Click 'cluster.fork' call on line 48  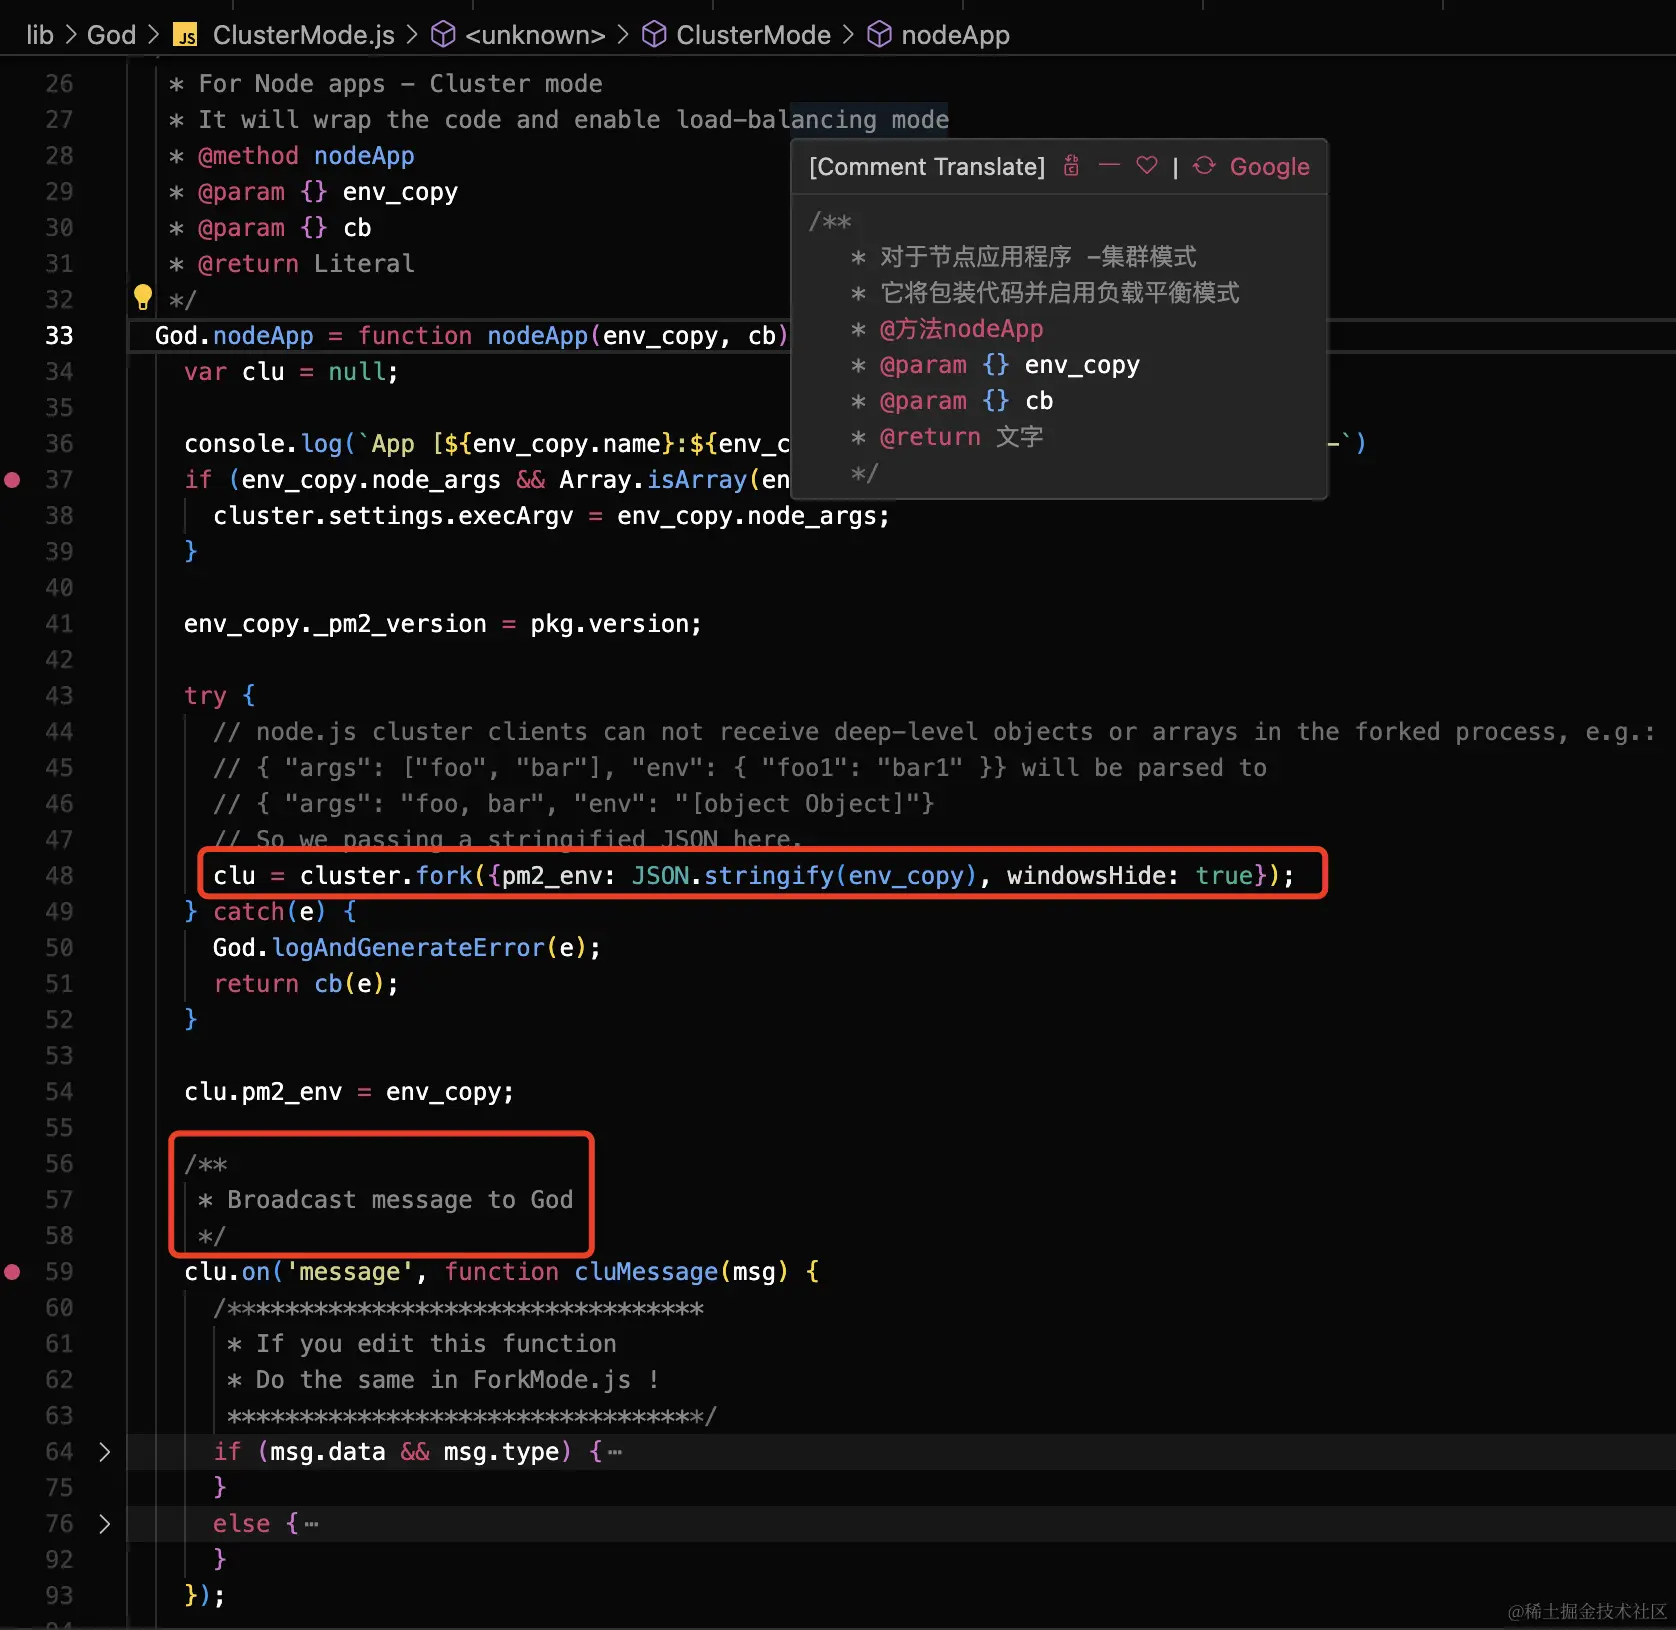pos(386,876)
